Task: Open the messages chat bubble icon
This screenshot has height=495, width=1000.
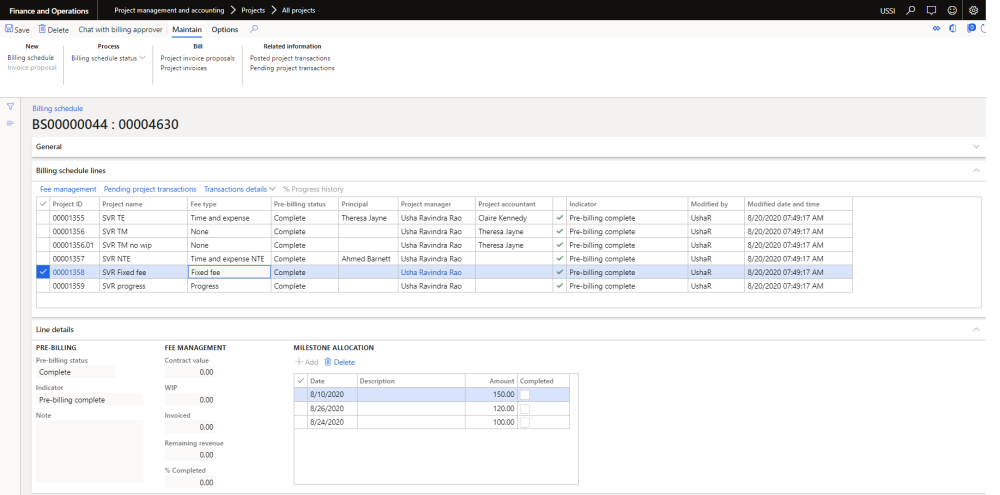Action: [932, 10]
